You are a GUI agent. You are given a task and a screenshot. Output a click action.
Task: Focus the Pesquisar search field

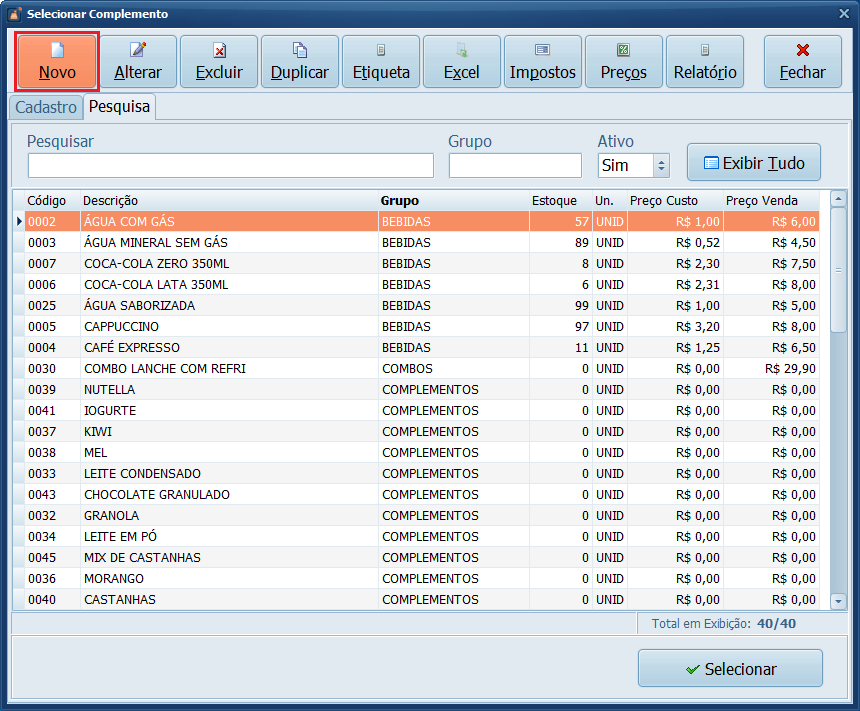(x=230, y=166)
